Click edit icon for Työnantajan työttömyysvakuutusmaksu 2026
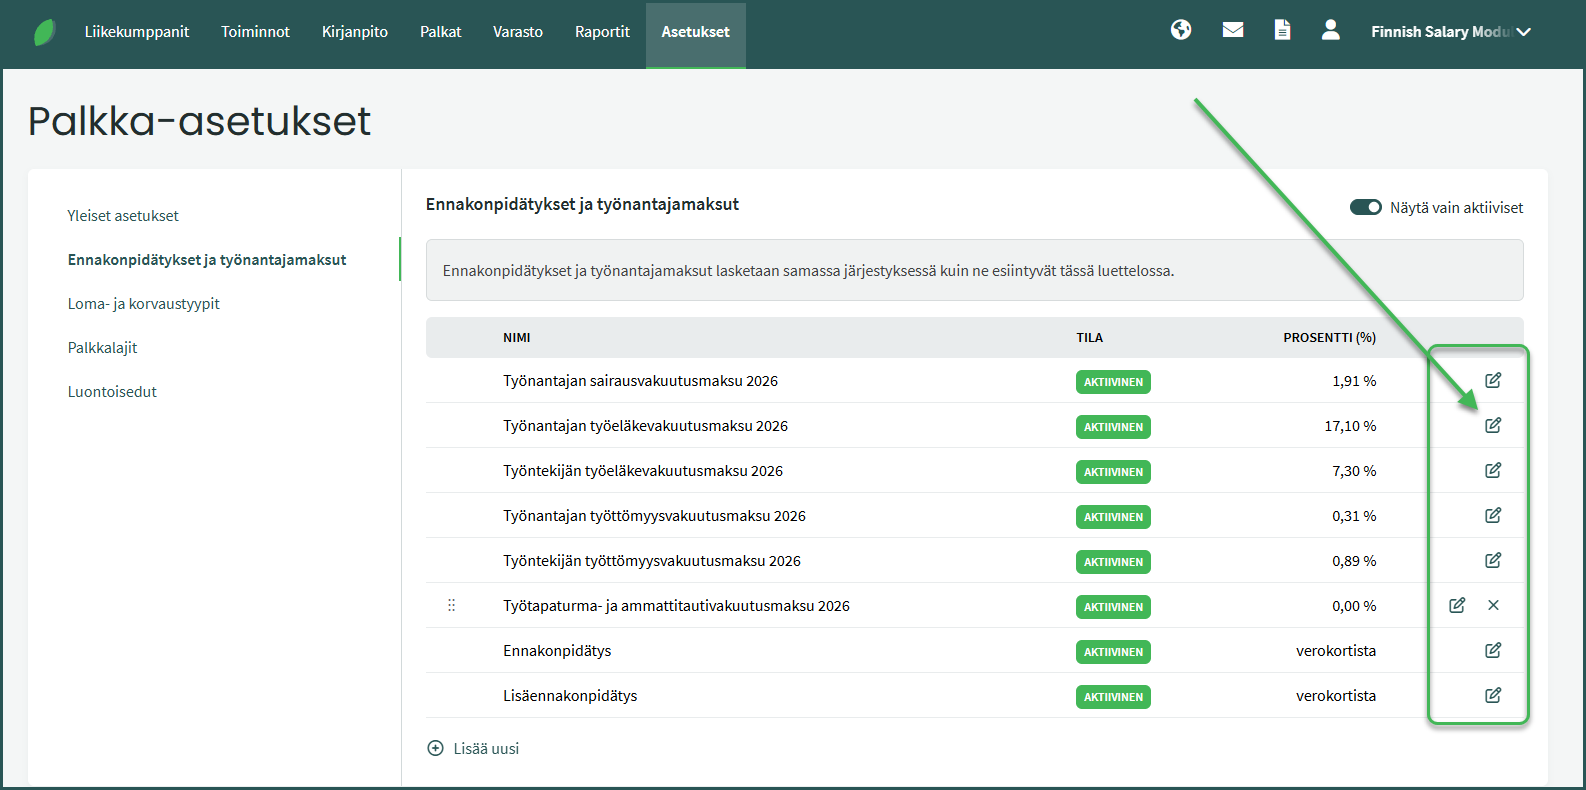This screenshot has height=790, width=1586. (1492, 515)
